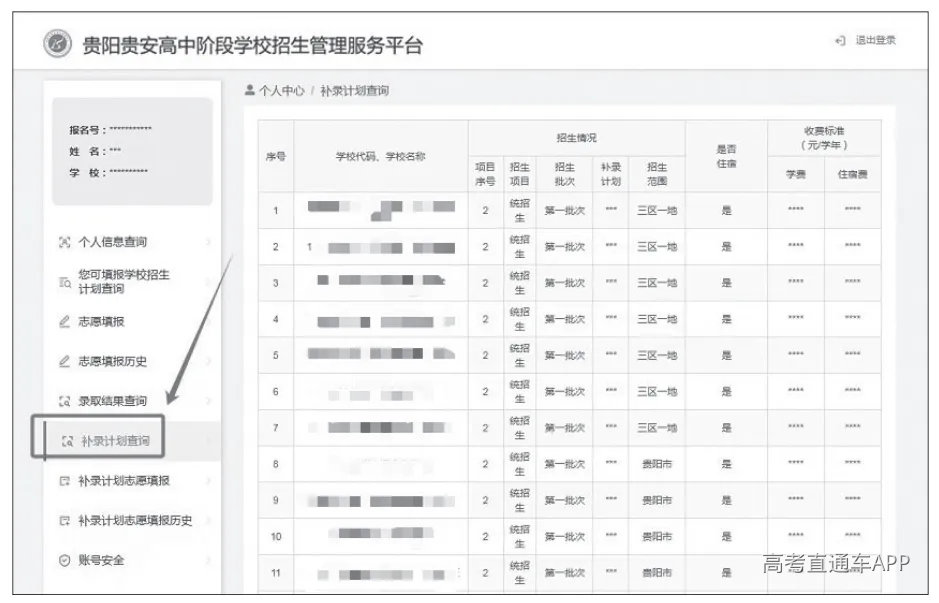Open 补录计划志愿填报历史 menu item
This screenshot has width=939, height=603.
coord(135,521)
